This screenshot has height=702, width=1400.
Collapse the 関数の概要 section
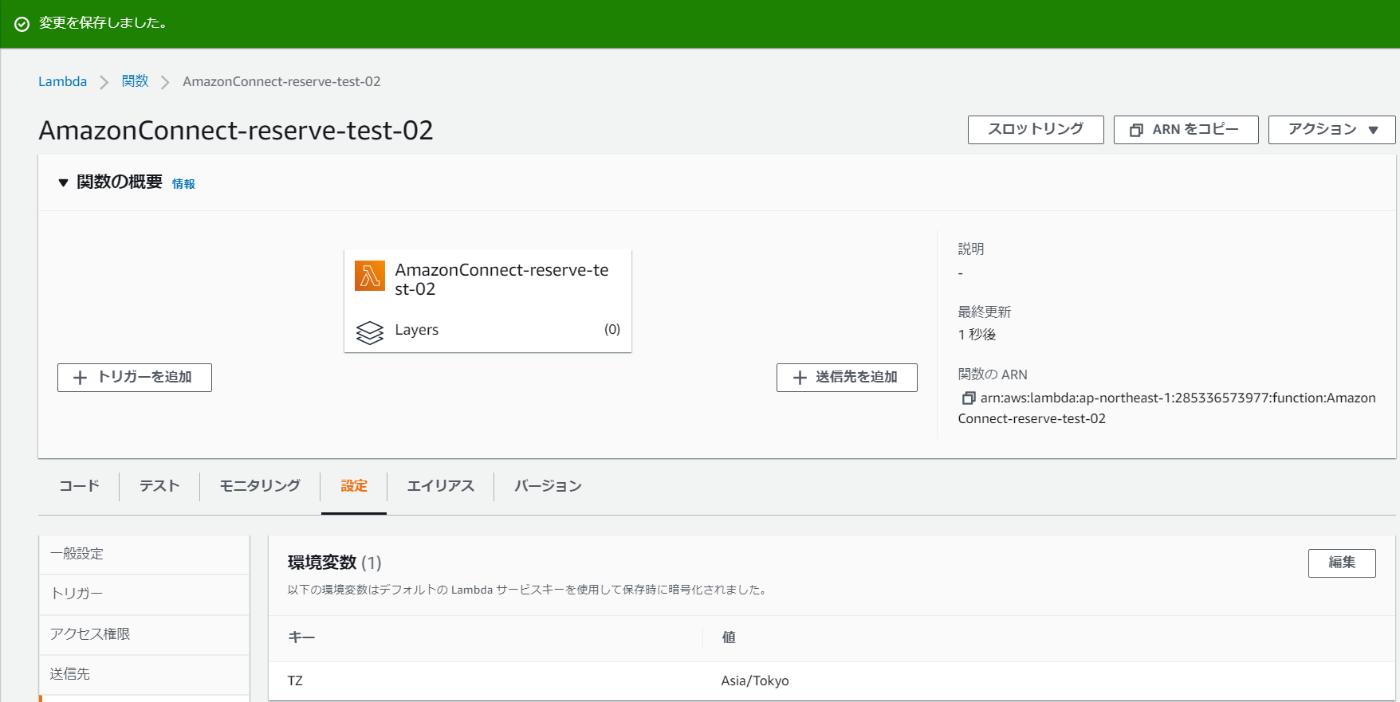(x=63, y=183)
